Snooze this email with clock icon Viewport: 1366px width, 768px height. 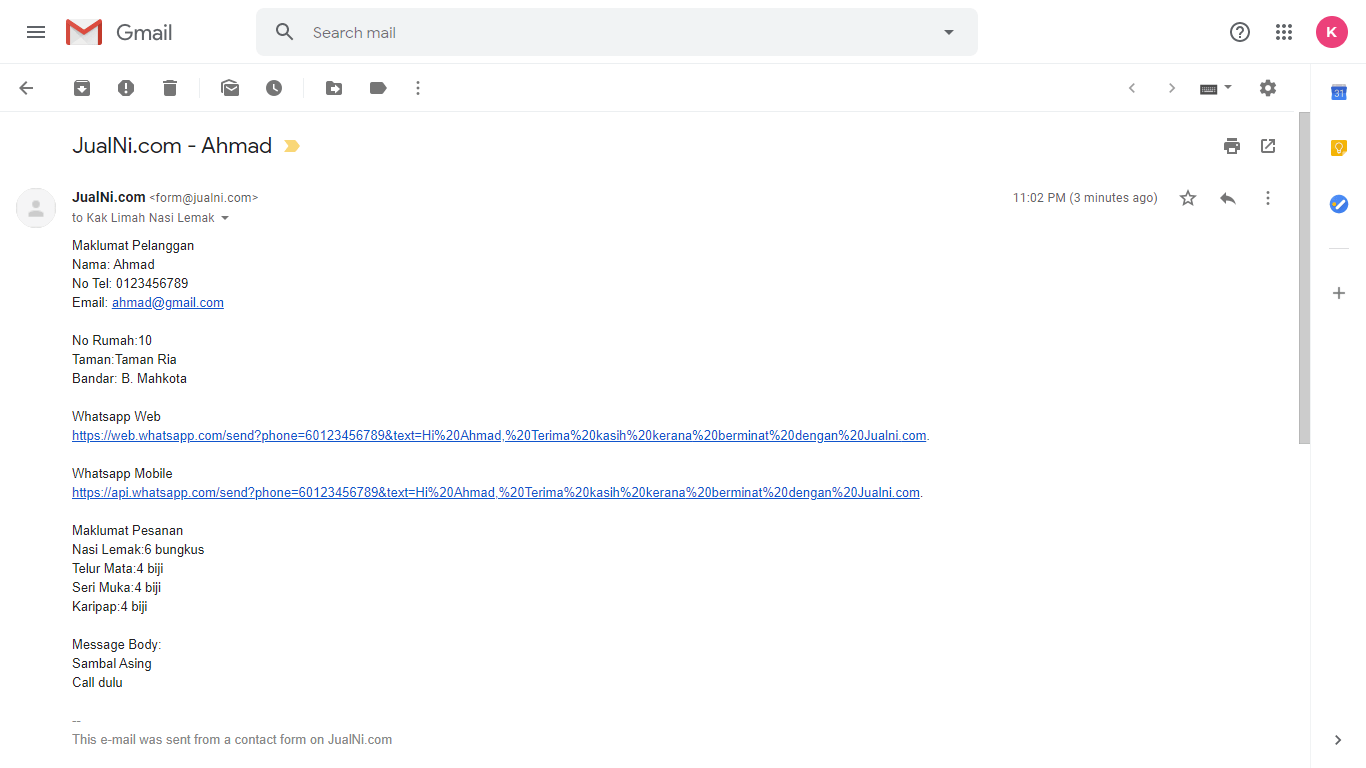point(274,88)
